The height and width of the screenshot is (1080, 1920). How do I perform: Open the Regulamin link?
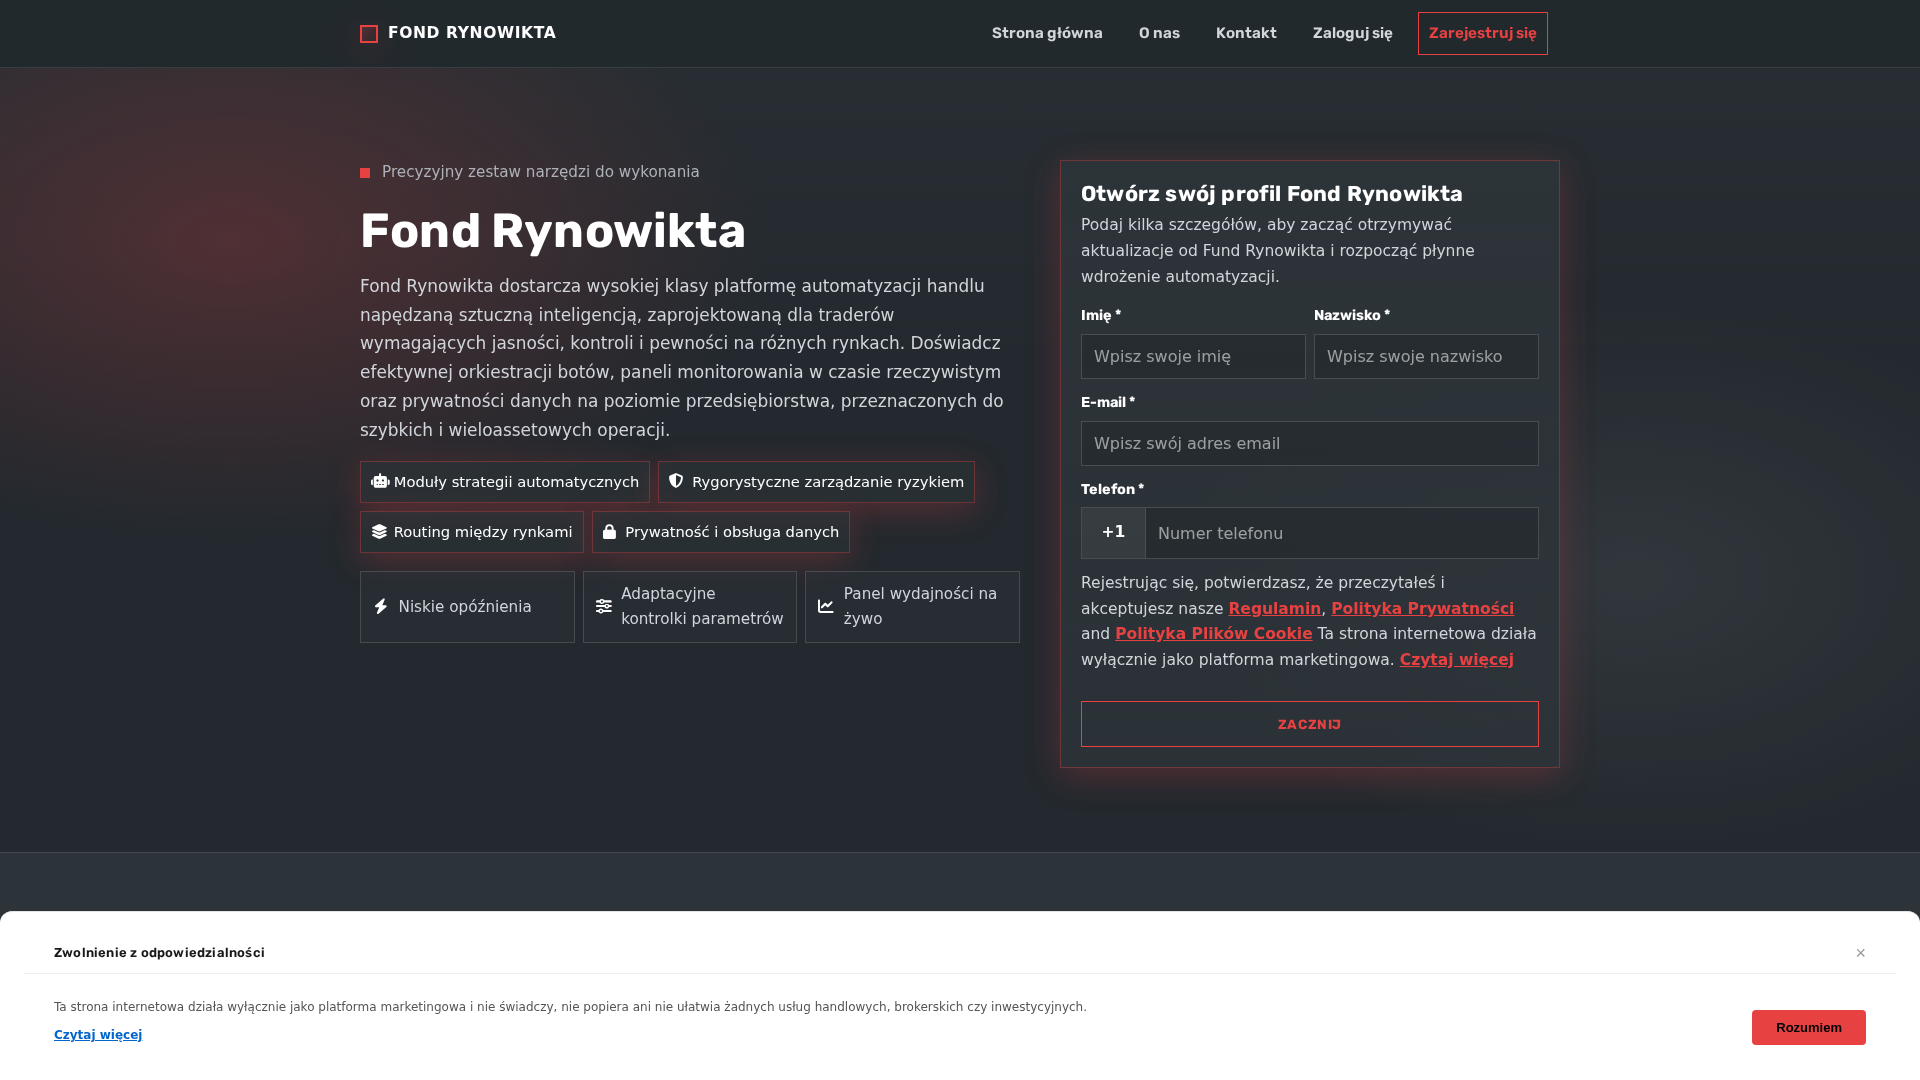tap(1275, 608)
